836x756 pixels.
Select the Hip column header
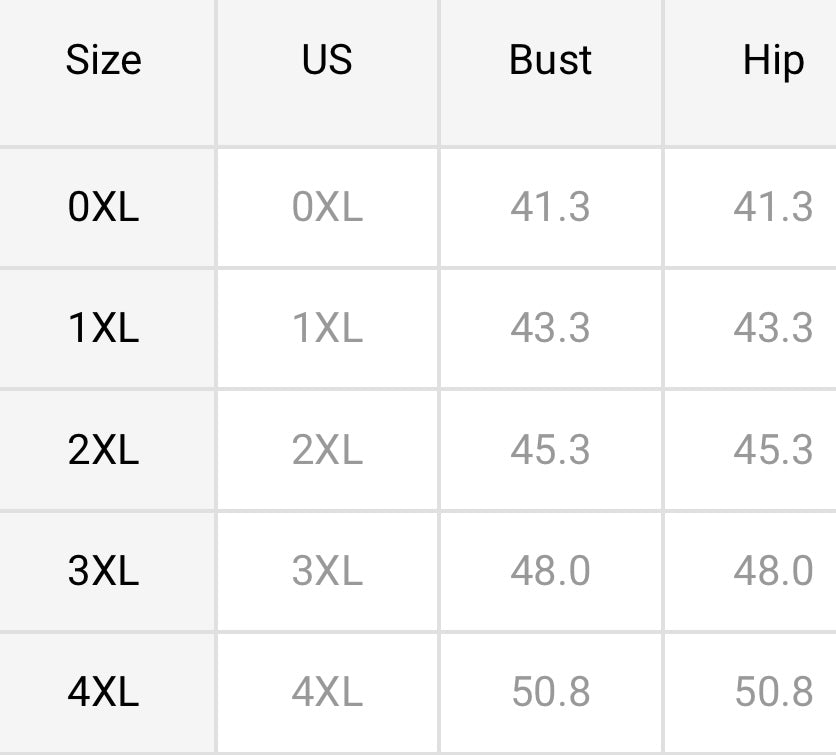tap(773, 61)
